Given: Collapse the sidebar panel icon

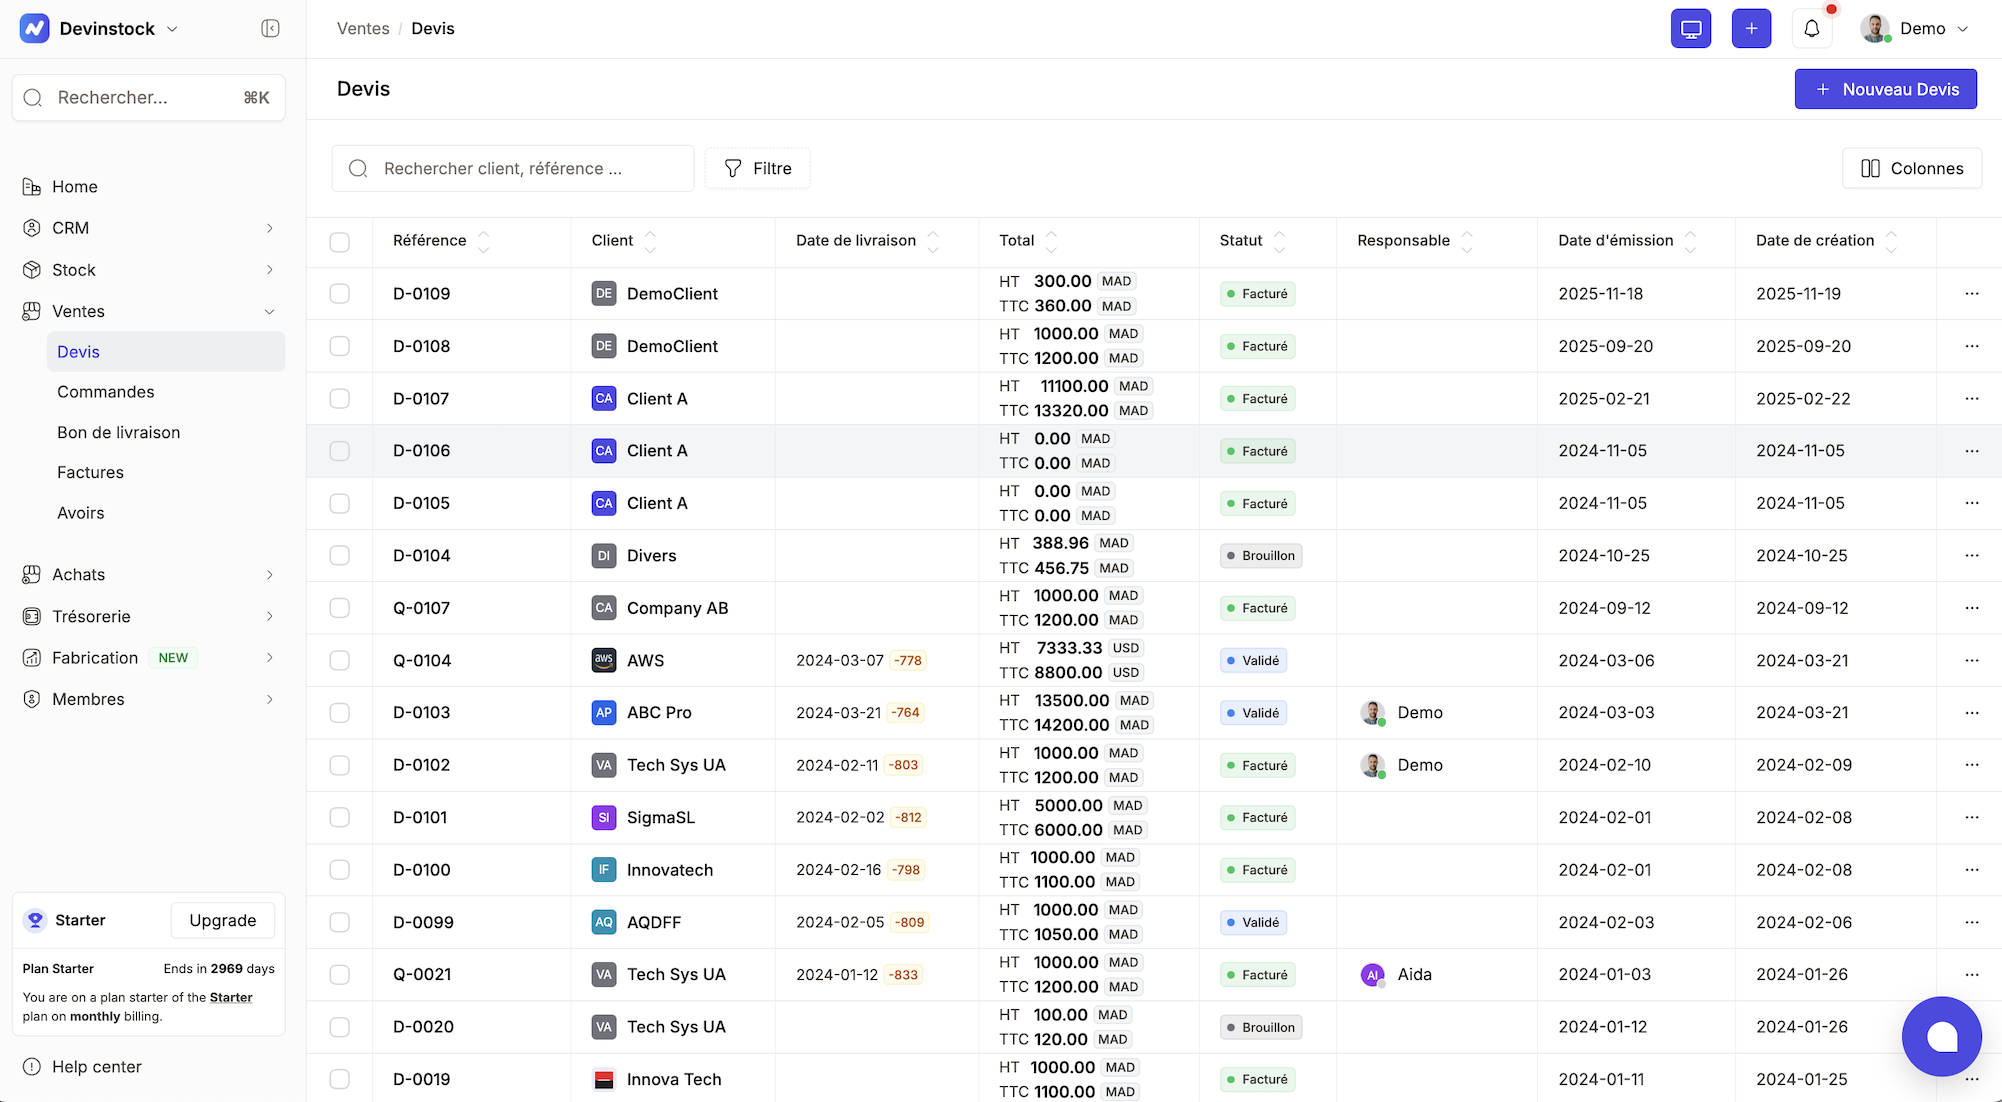Looking at the screenshot, I should point(270,28).
